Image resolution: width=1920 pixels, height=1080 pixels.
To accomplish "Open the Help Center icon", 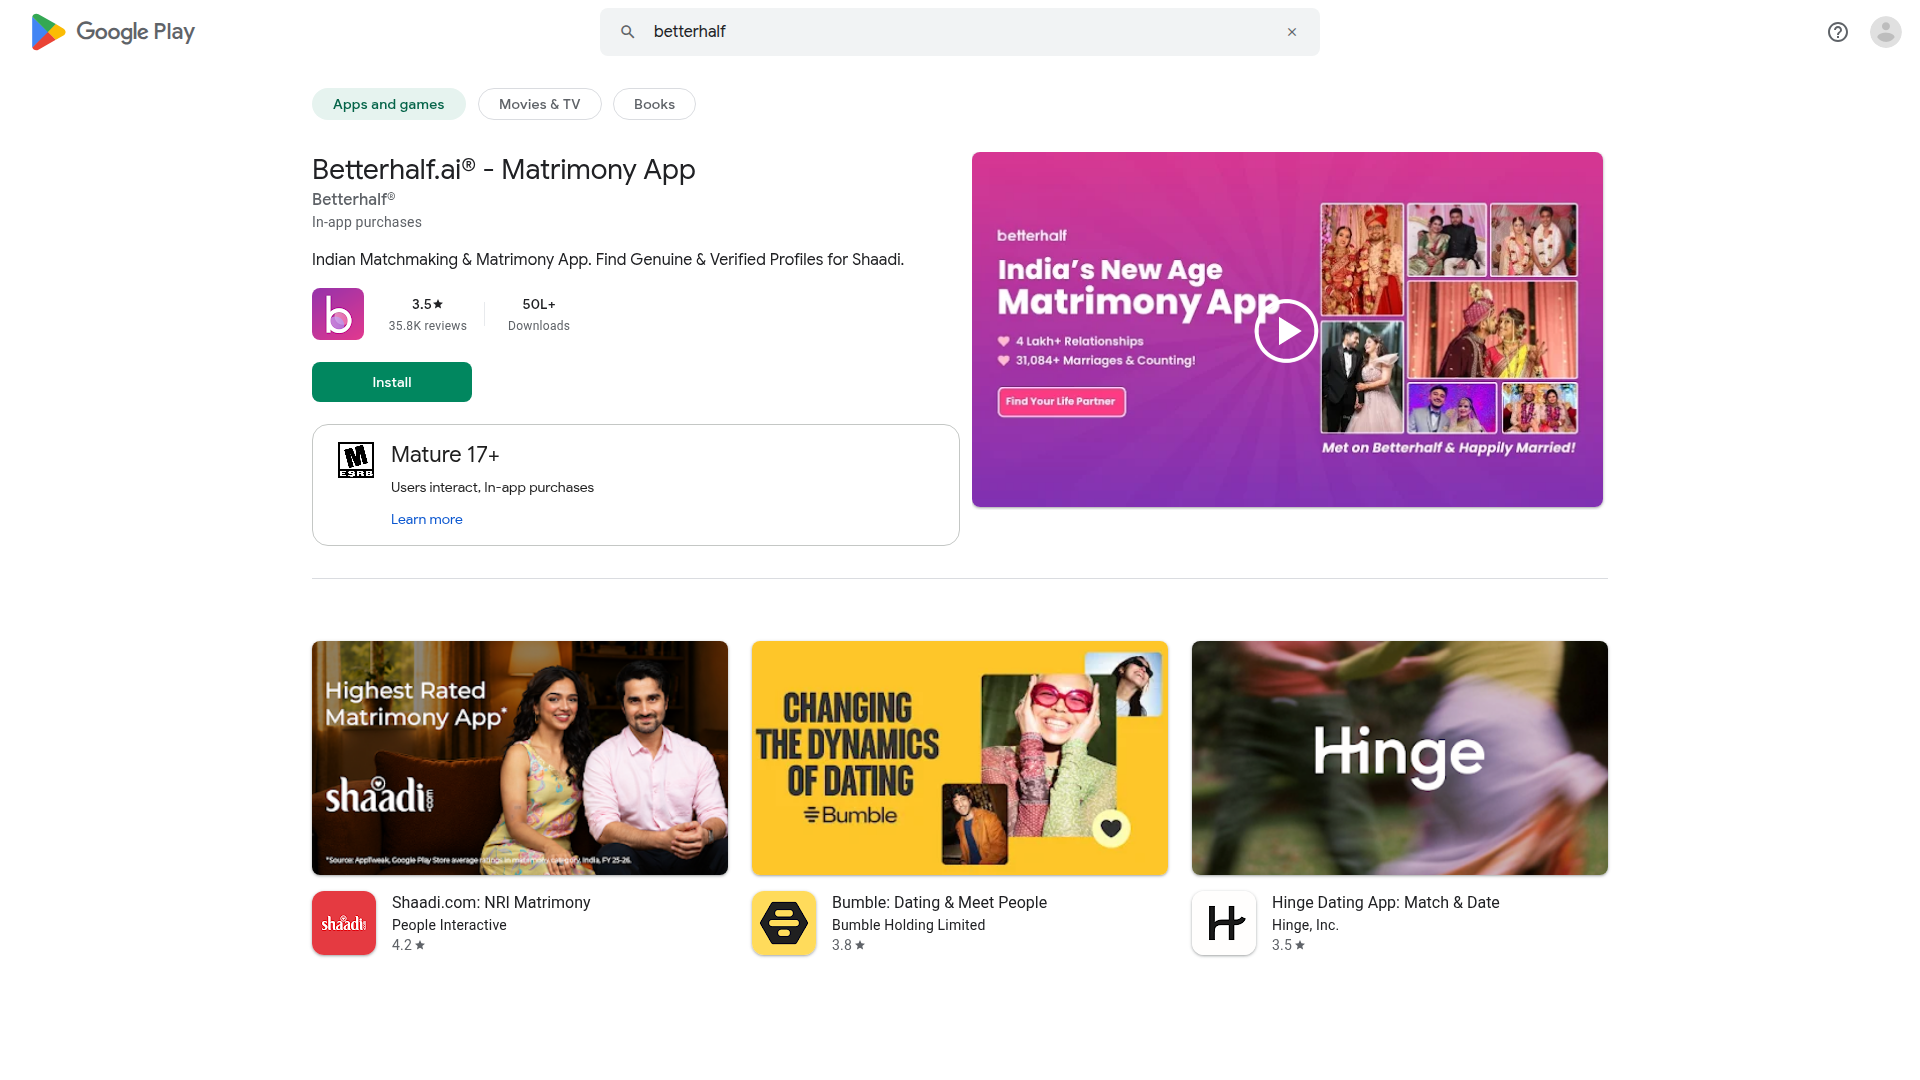I will click(1838, 32).
